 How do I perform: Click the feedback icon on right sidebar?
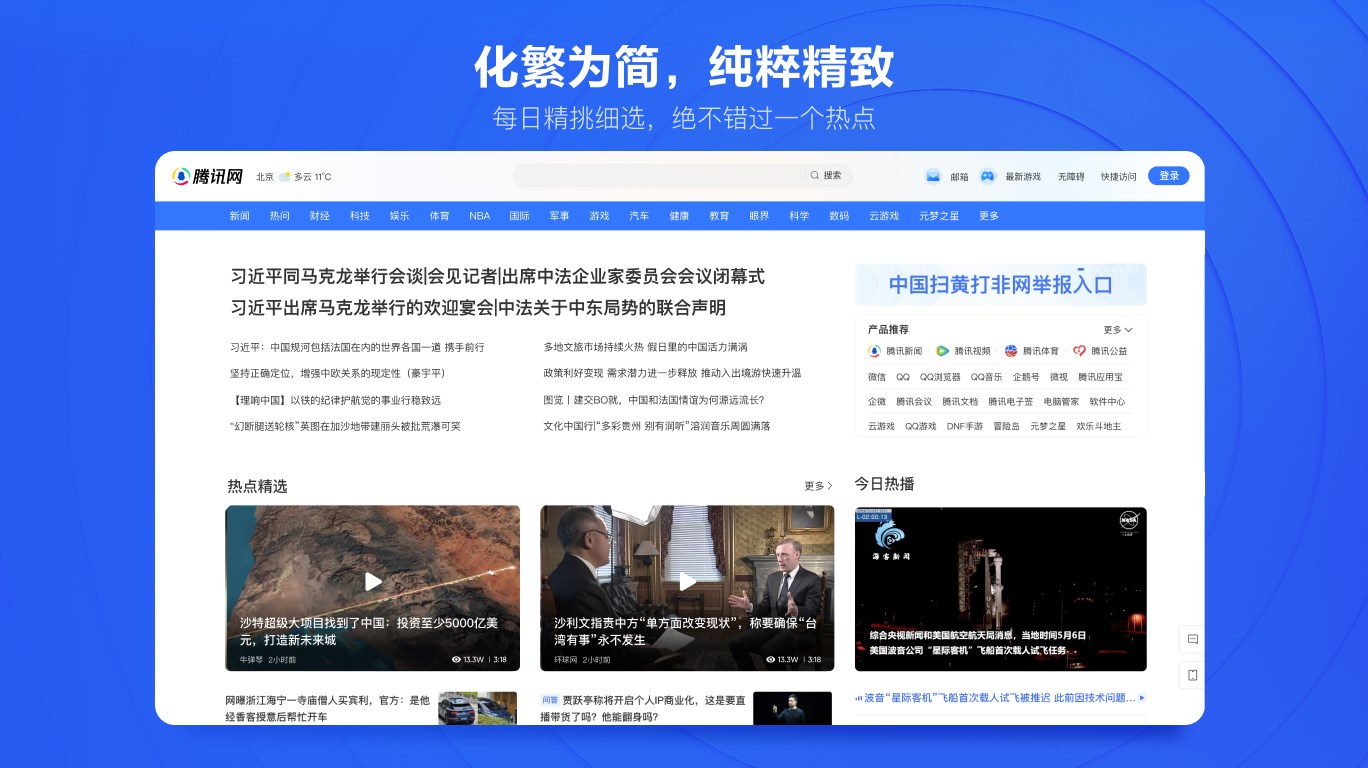click(x=1192, y=639)
